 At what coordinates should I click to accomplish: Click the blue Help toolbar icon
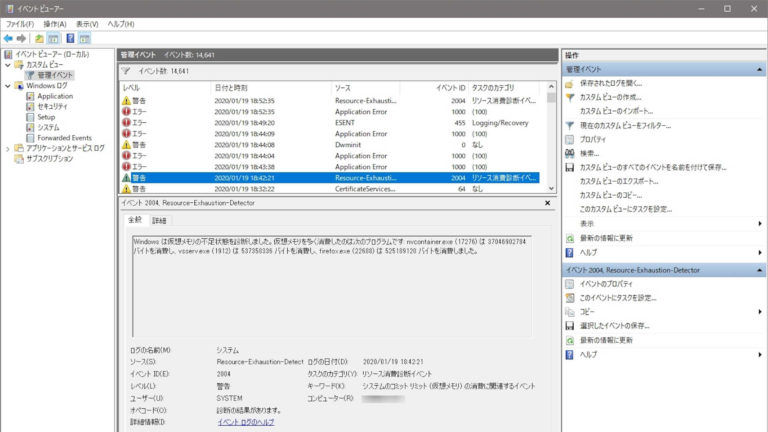tap(70, 38)
